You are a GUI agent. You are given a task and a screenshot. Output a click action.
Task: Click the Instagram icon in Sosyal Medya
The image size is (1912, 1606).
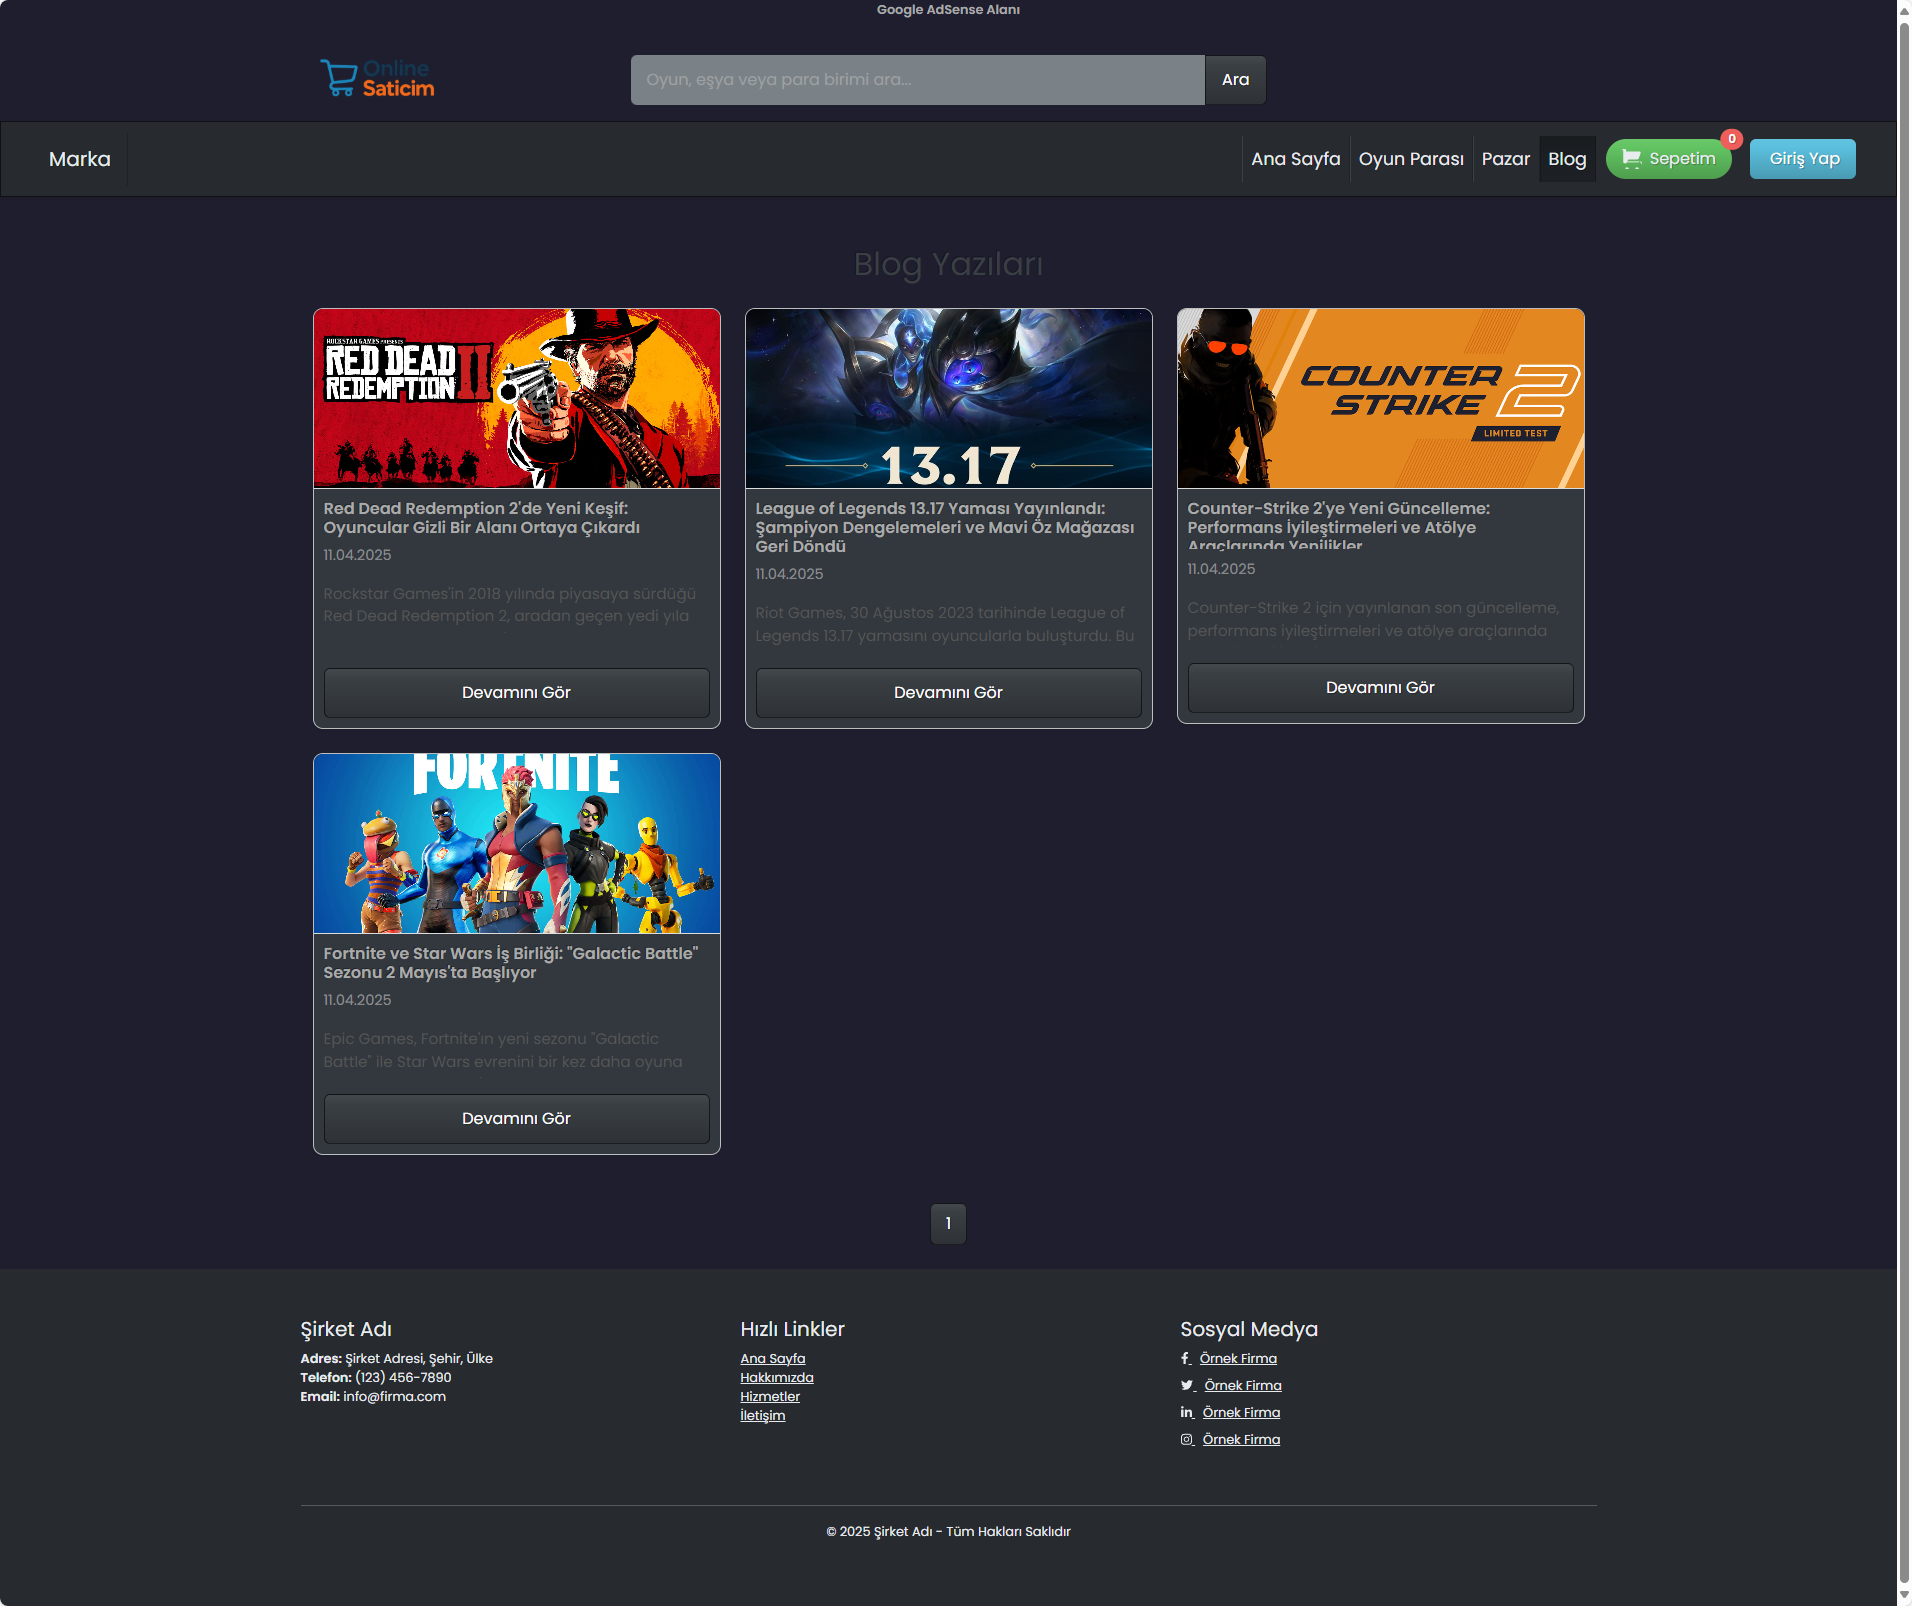coord(1186,1439)
